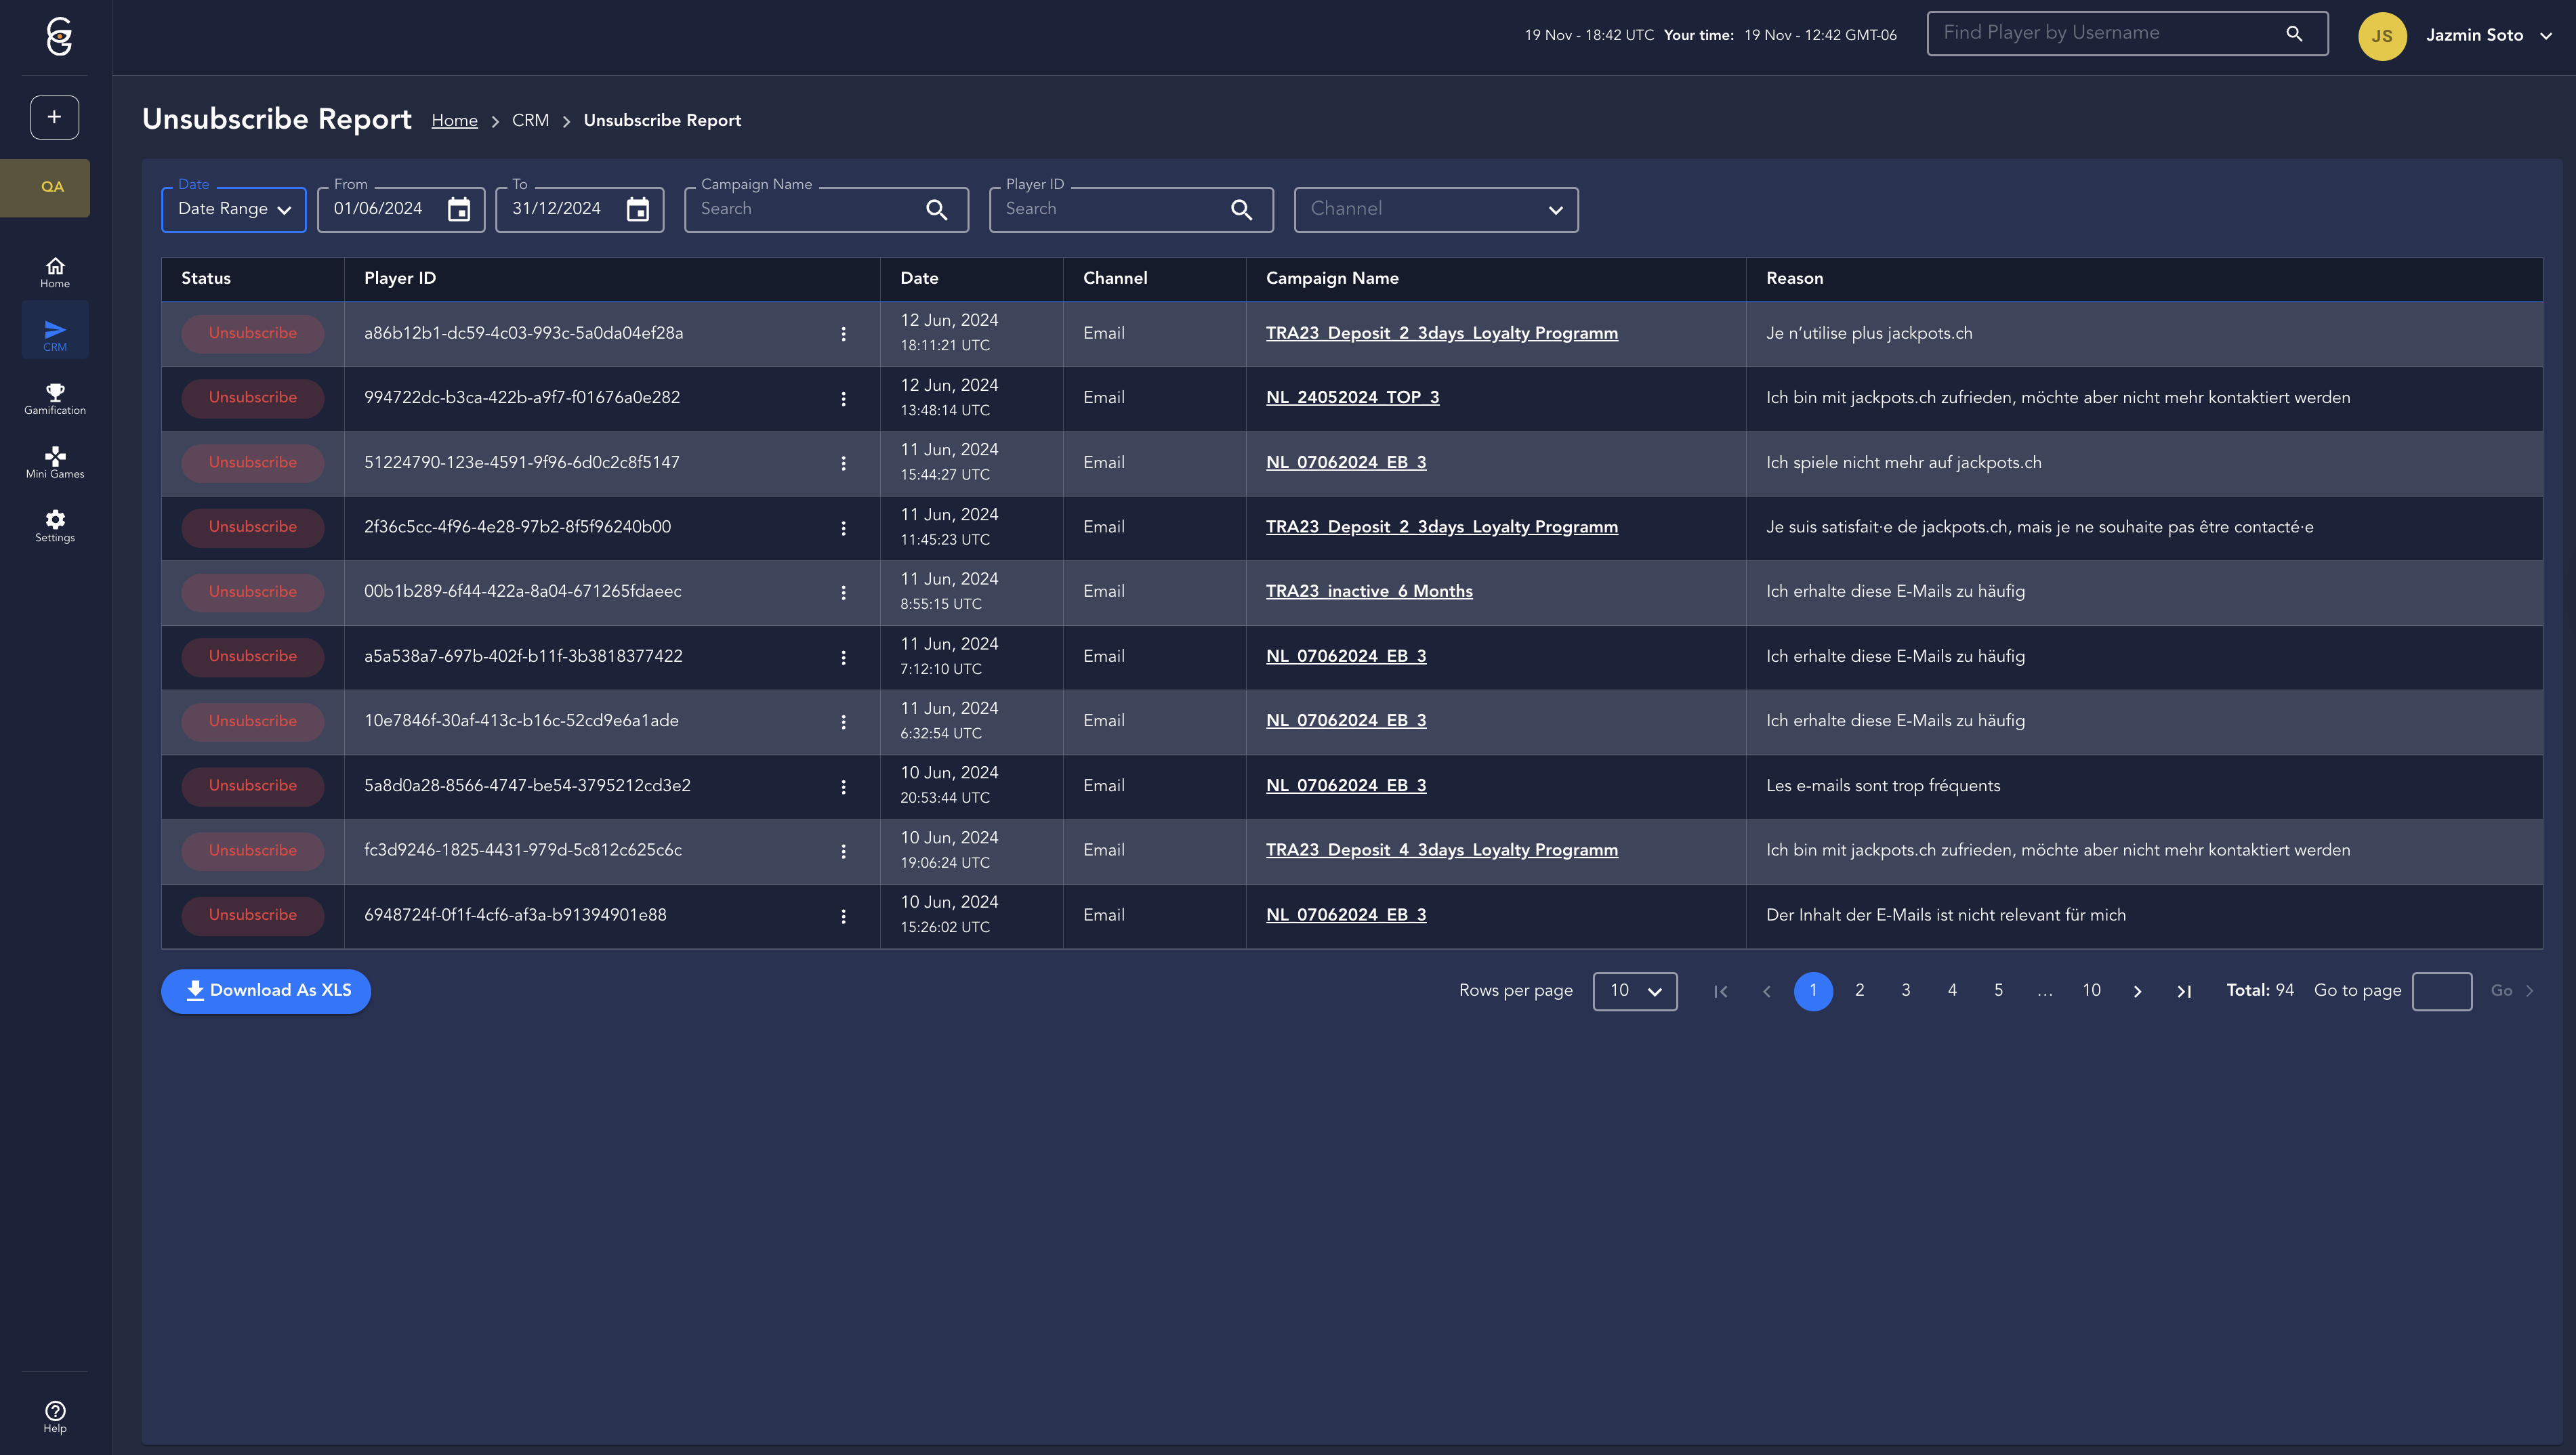Select the CRM sidebar menu item
Screen dimensions: 2576x1455
pyautogui.click(x=55, y=334)
